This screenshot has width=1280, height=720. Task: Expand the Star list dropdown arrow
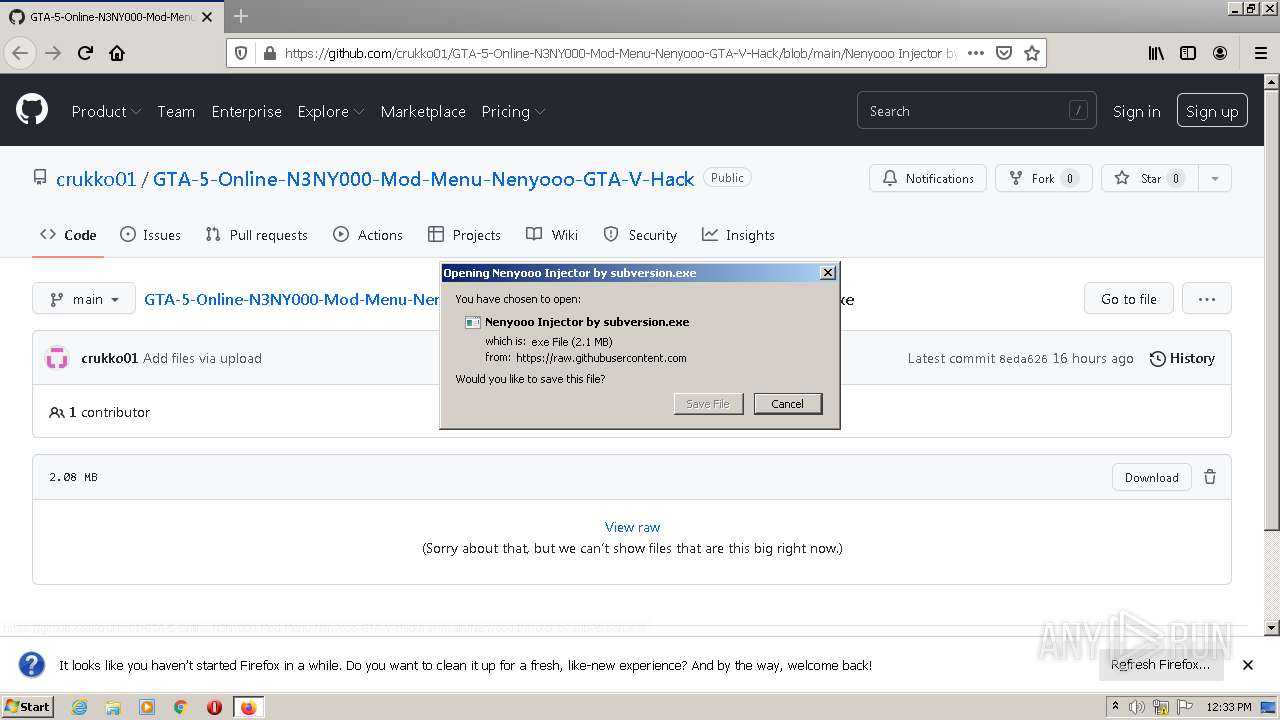pyautogui.click(x=1215, y=179)
